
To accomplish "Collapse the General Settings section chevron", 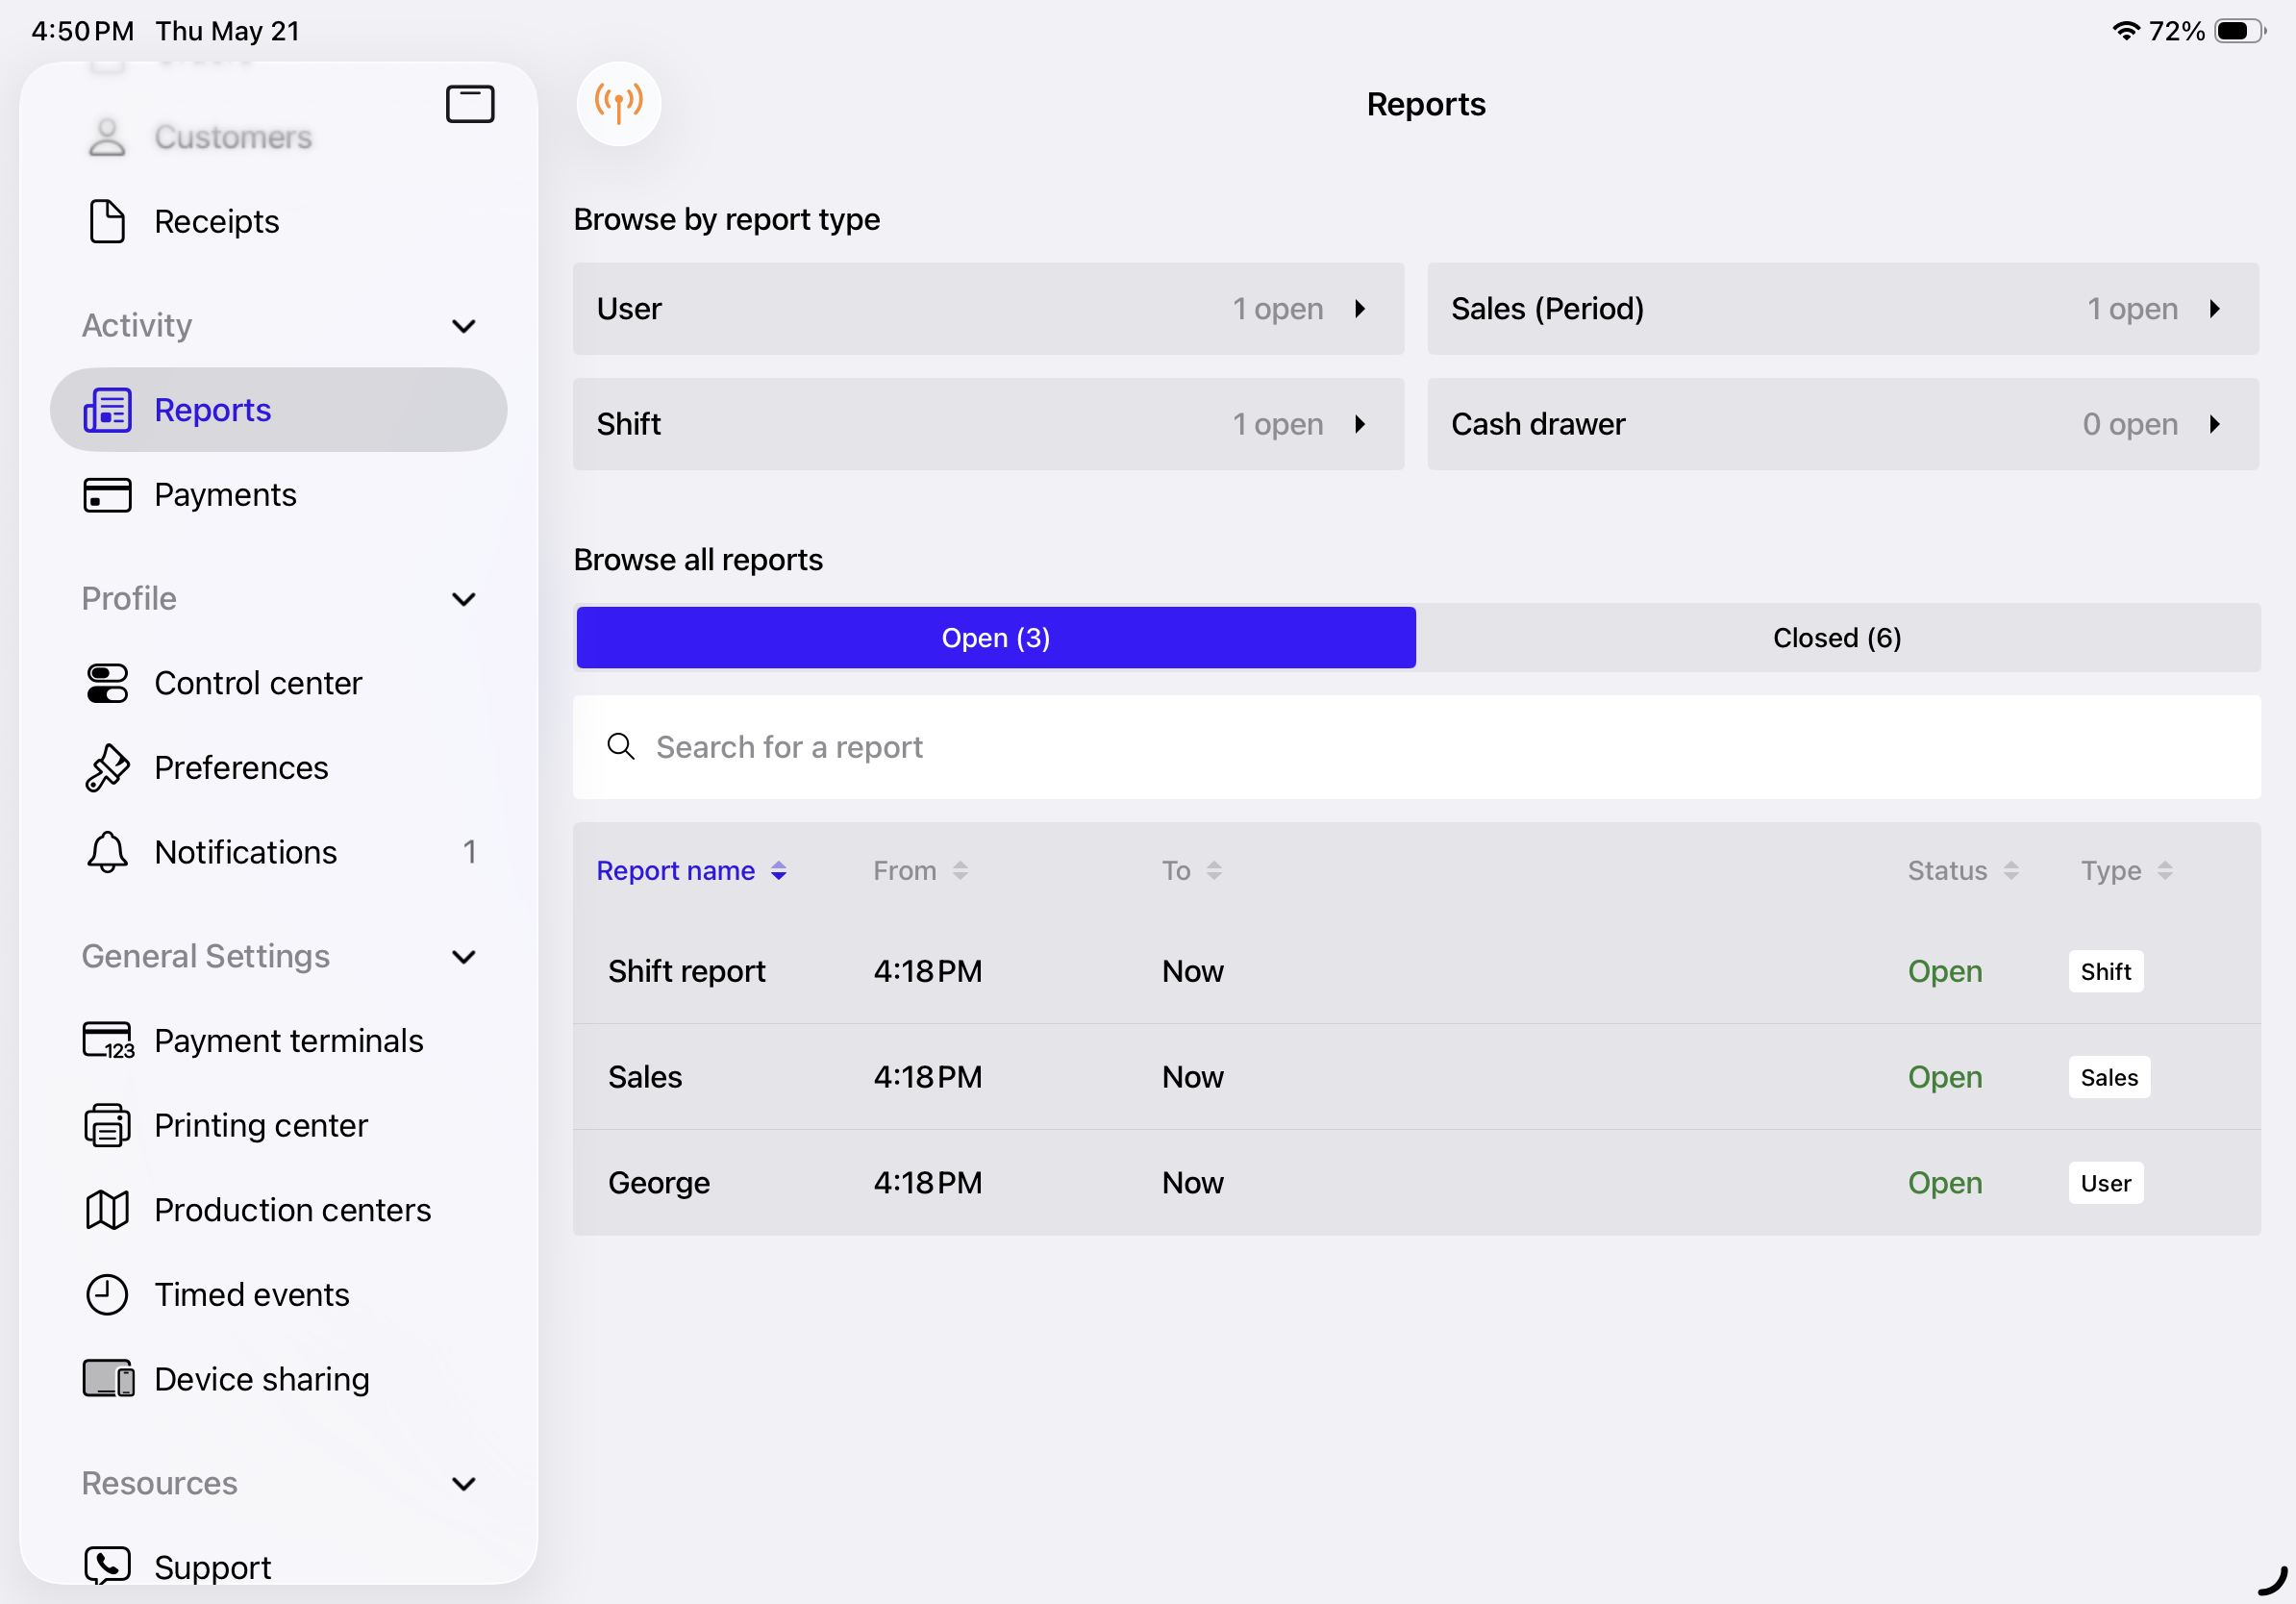I will click(464, 957).
